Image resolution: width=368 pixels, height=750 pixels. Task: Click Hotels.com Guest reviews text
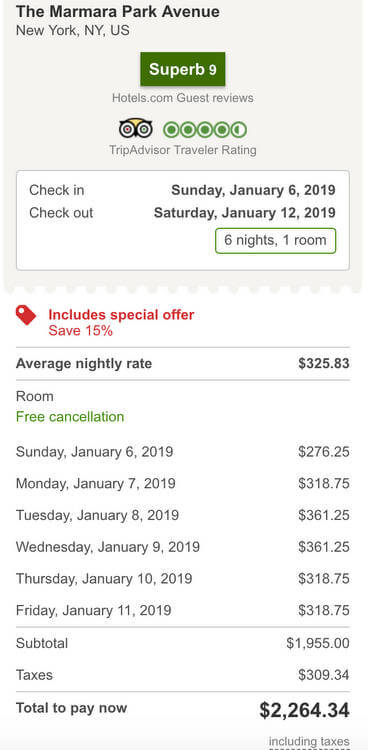coord(183,98)
